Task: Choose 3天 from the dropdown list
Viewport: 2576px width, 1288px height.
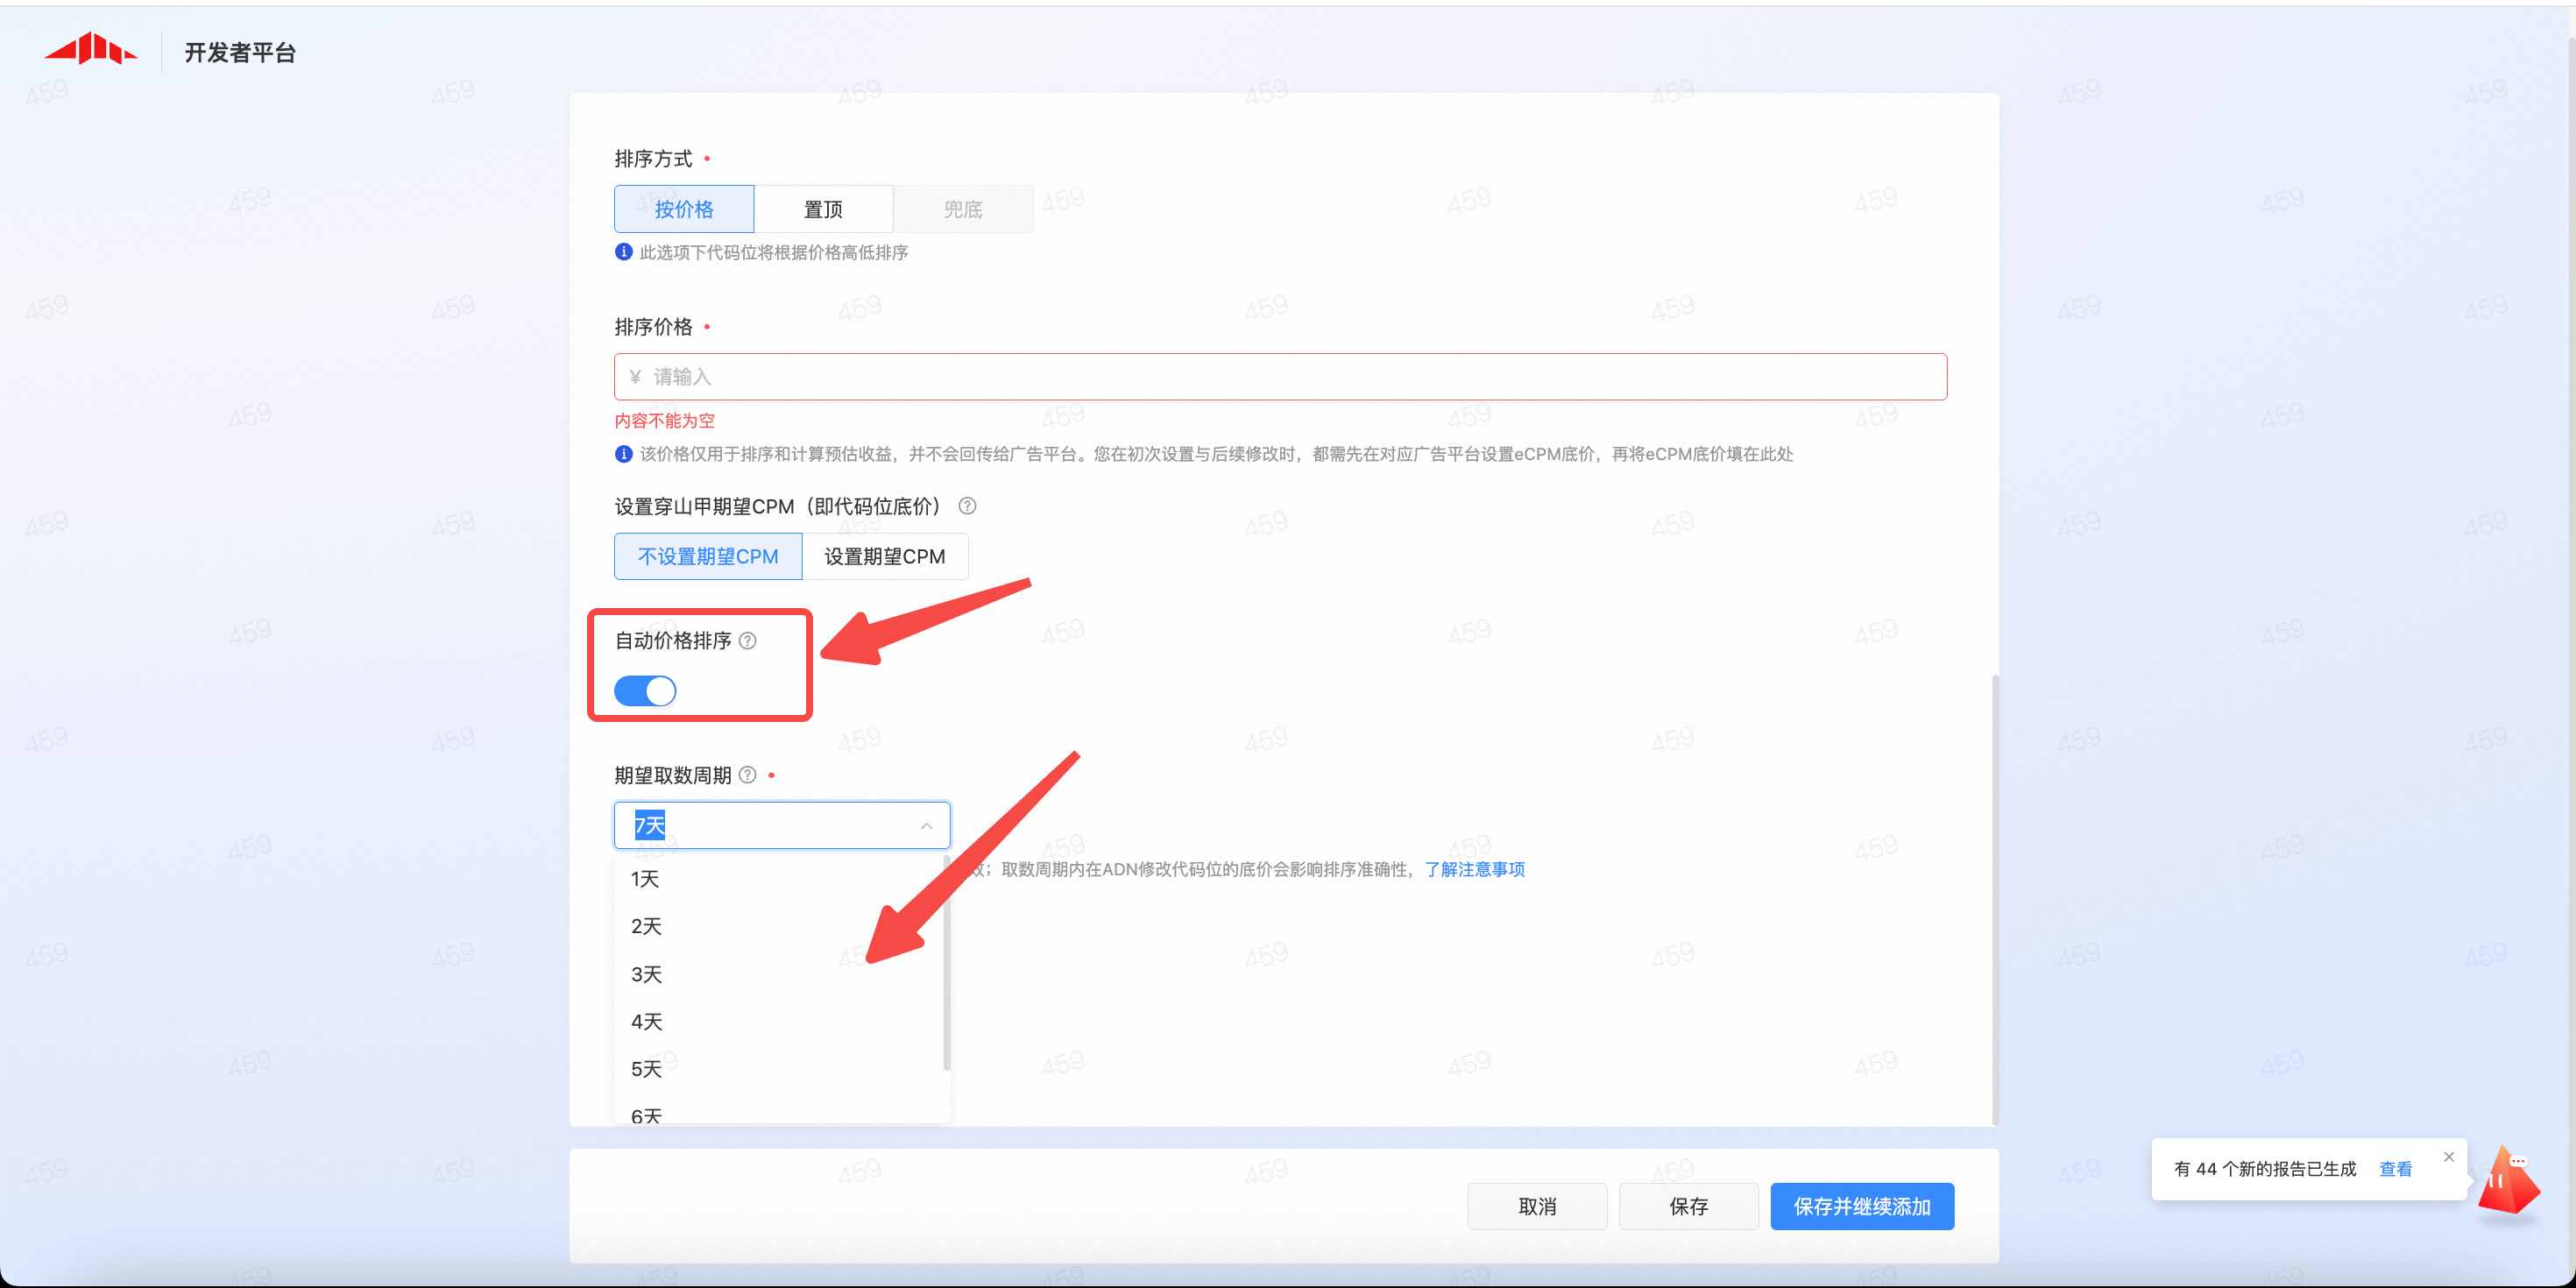Action: (646, 974)
